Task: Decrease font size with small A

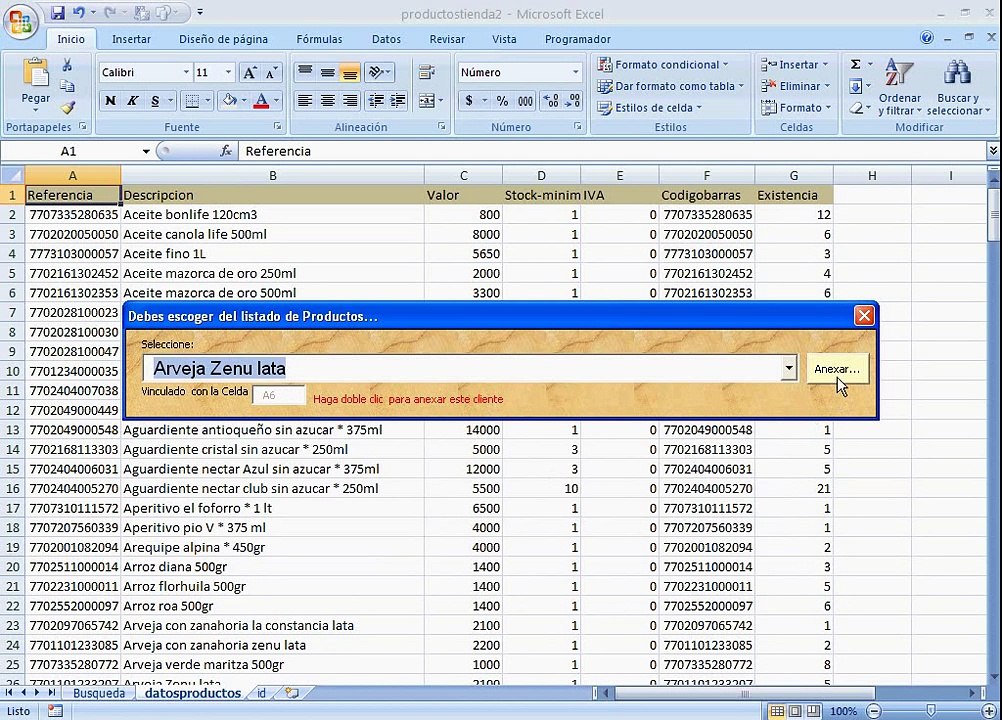Action: click(272, 73)
